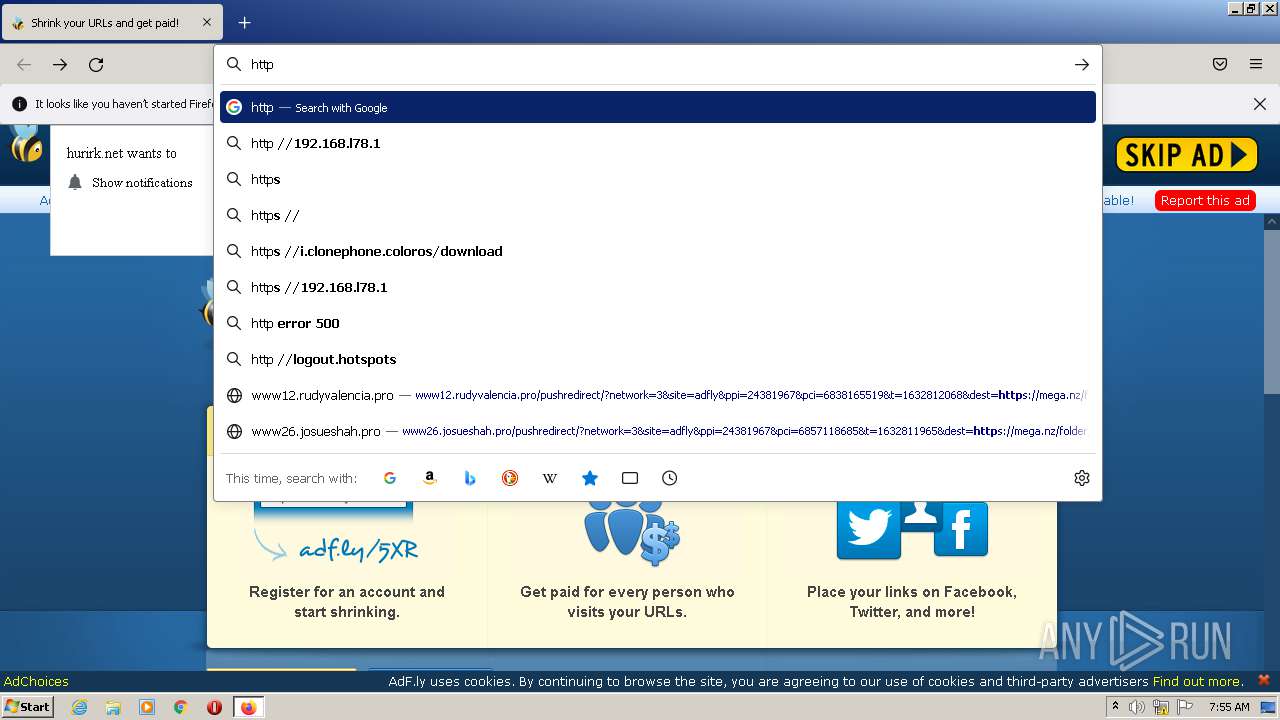Image resolution: width=1280 pixels, height=720 pixels.
Task: Open the Save to Pocket icon
Action: click(1220, 64)
